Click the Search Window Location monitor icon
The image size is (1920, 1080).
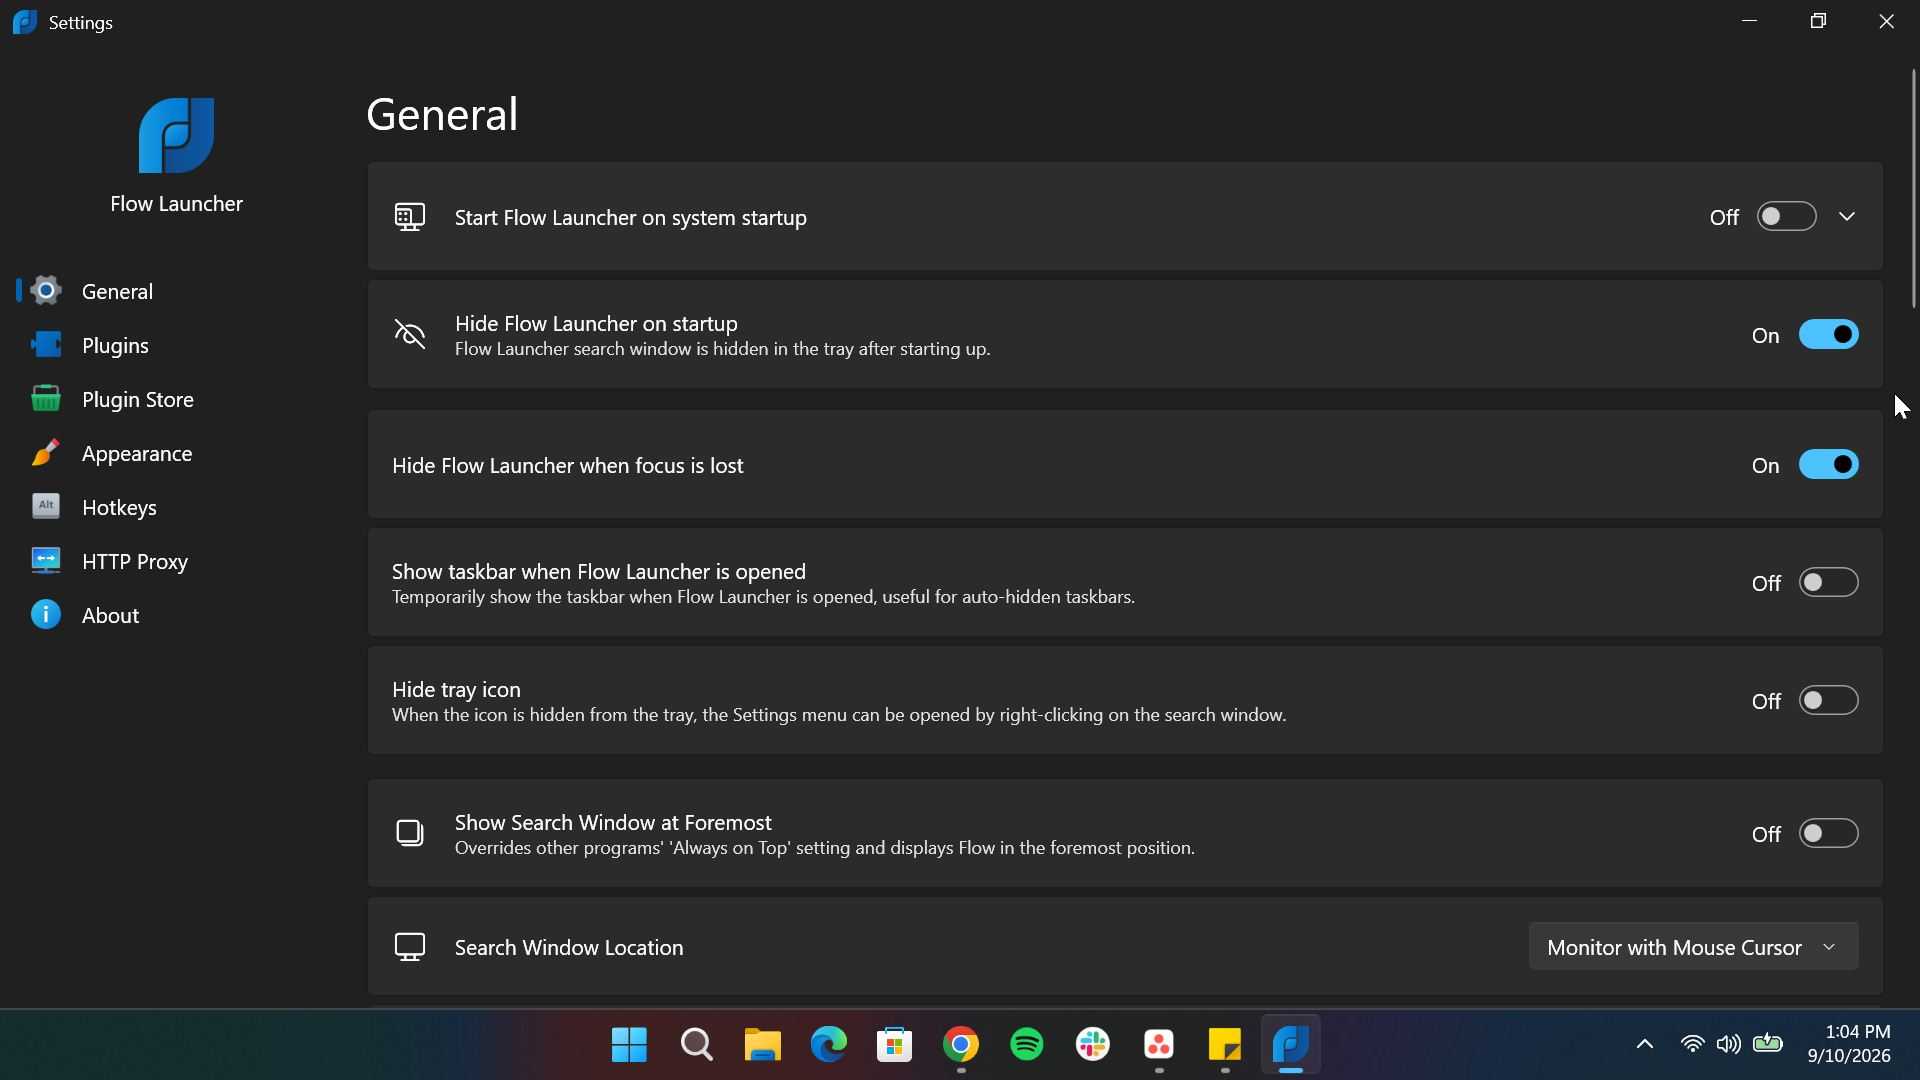pyautogui.click(x=410, y=947)
